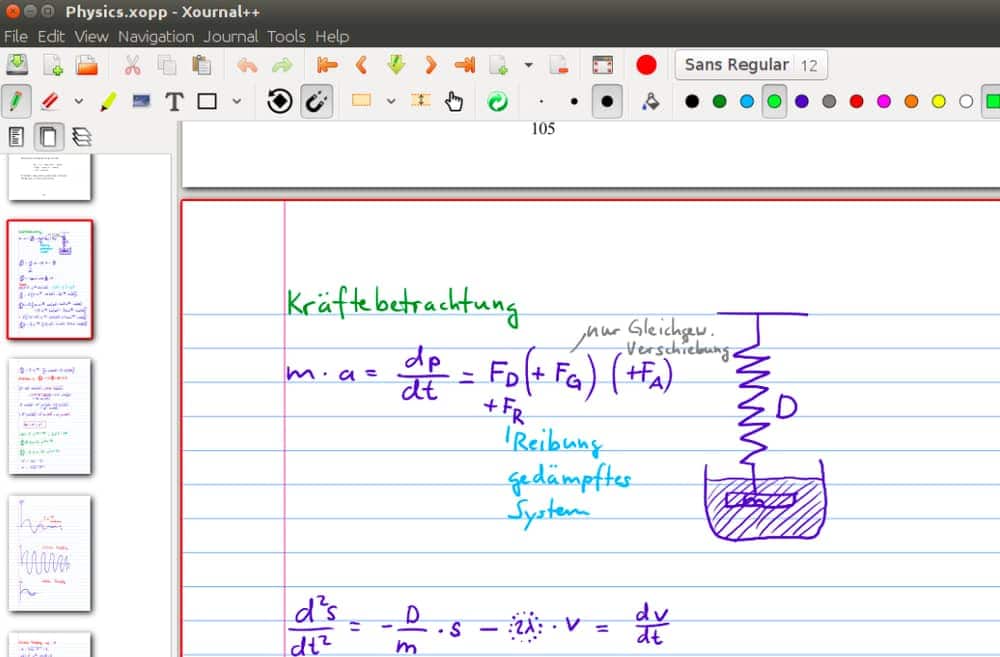Image resolution: width=1000 pixels, height=657 pixels.
Task: Go to next annotated page (green down arrow)
Action: (396, 64)
